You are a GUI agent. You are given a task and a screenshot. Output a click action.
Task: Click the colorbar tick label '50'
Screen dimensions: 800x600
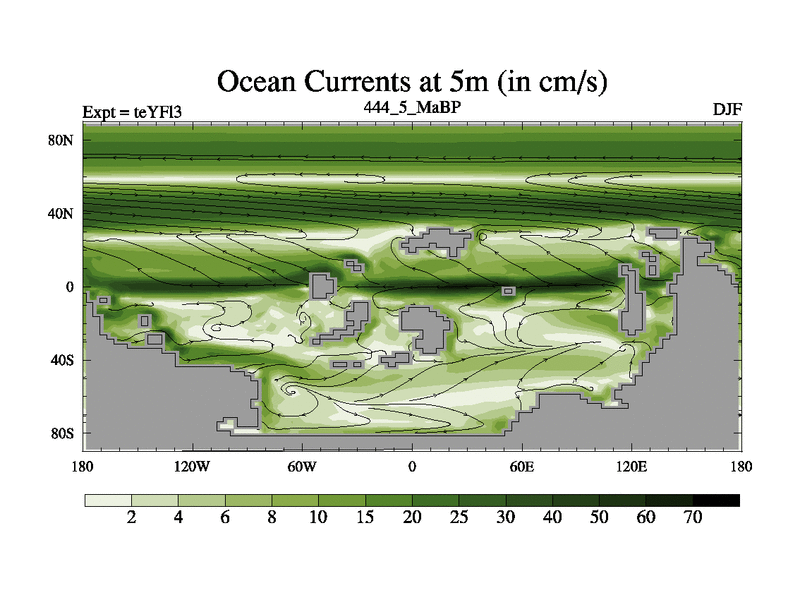pos(599,517)
